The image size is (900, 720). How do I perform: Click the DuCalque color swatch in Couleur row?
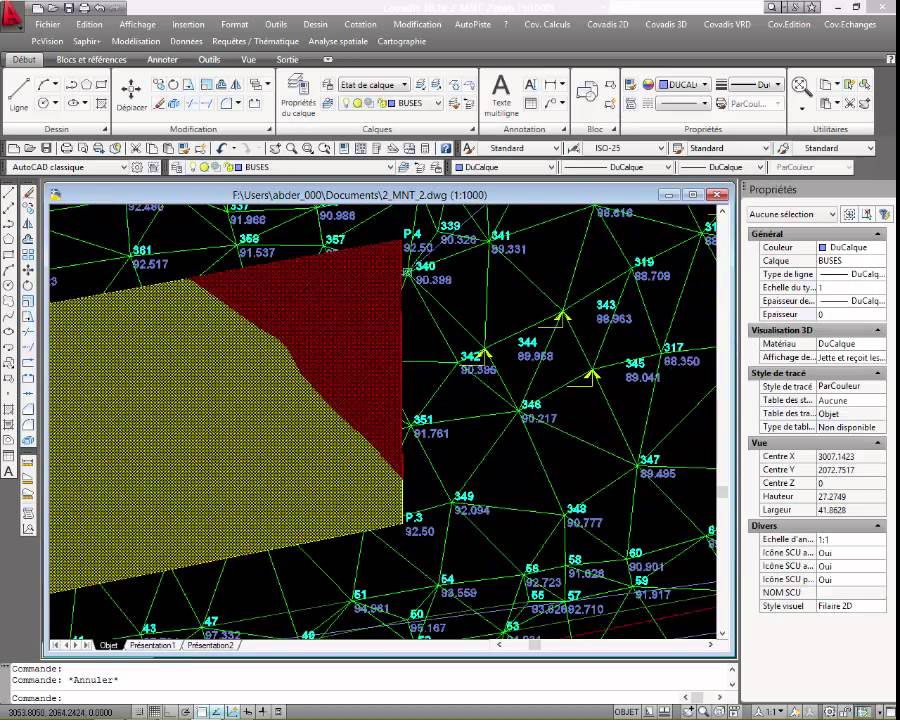823,247
